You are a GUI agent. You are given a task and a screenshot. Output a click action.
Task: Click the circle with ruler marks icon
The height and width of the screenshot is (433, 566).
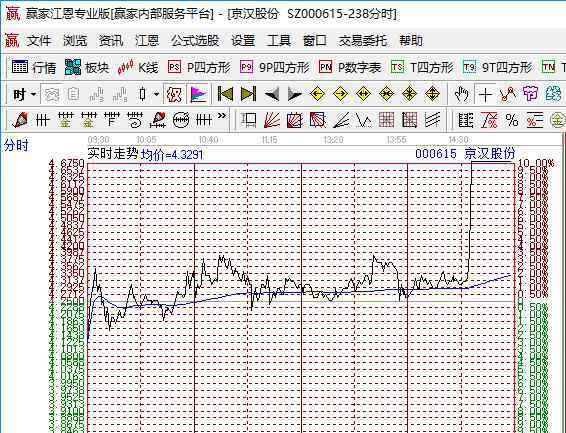click(181, 120)
